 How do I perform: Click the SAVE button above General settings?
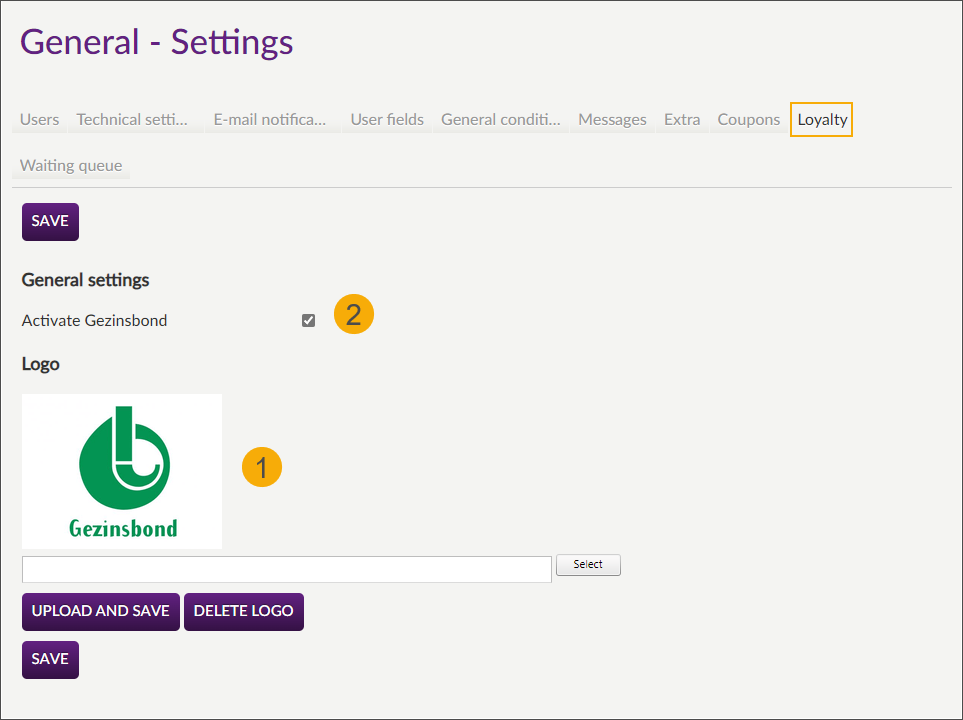coord(50,222)
